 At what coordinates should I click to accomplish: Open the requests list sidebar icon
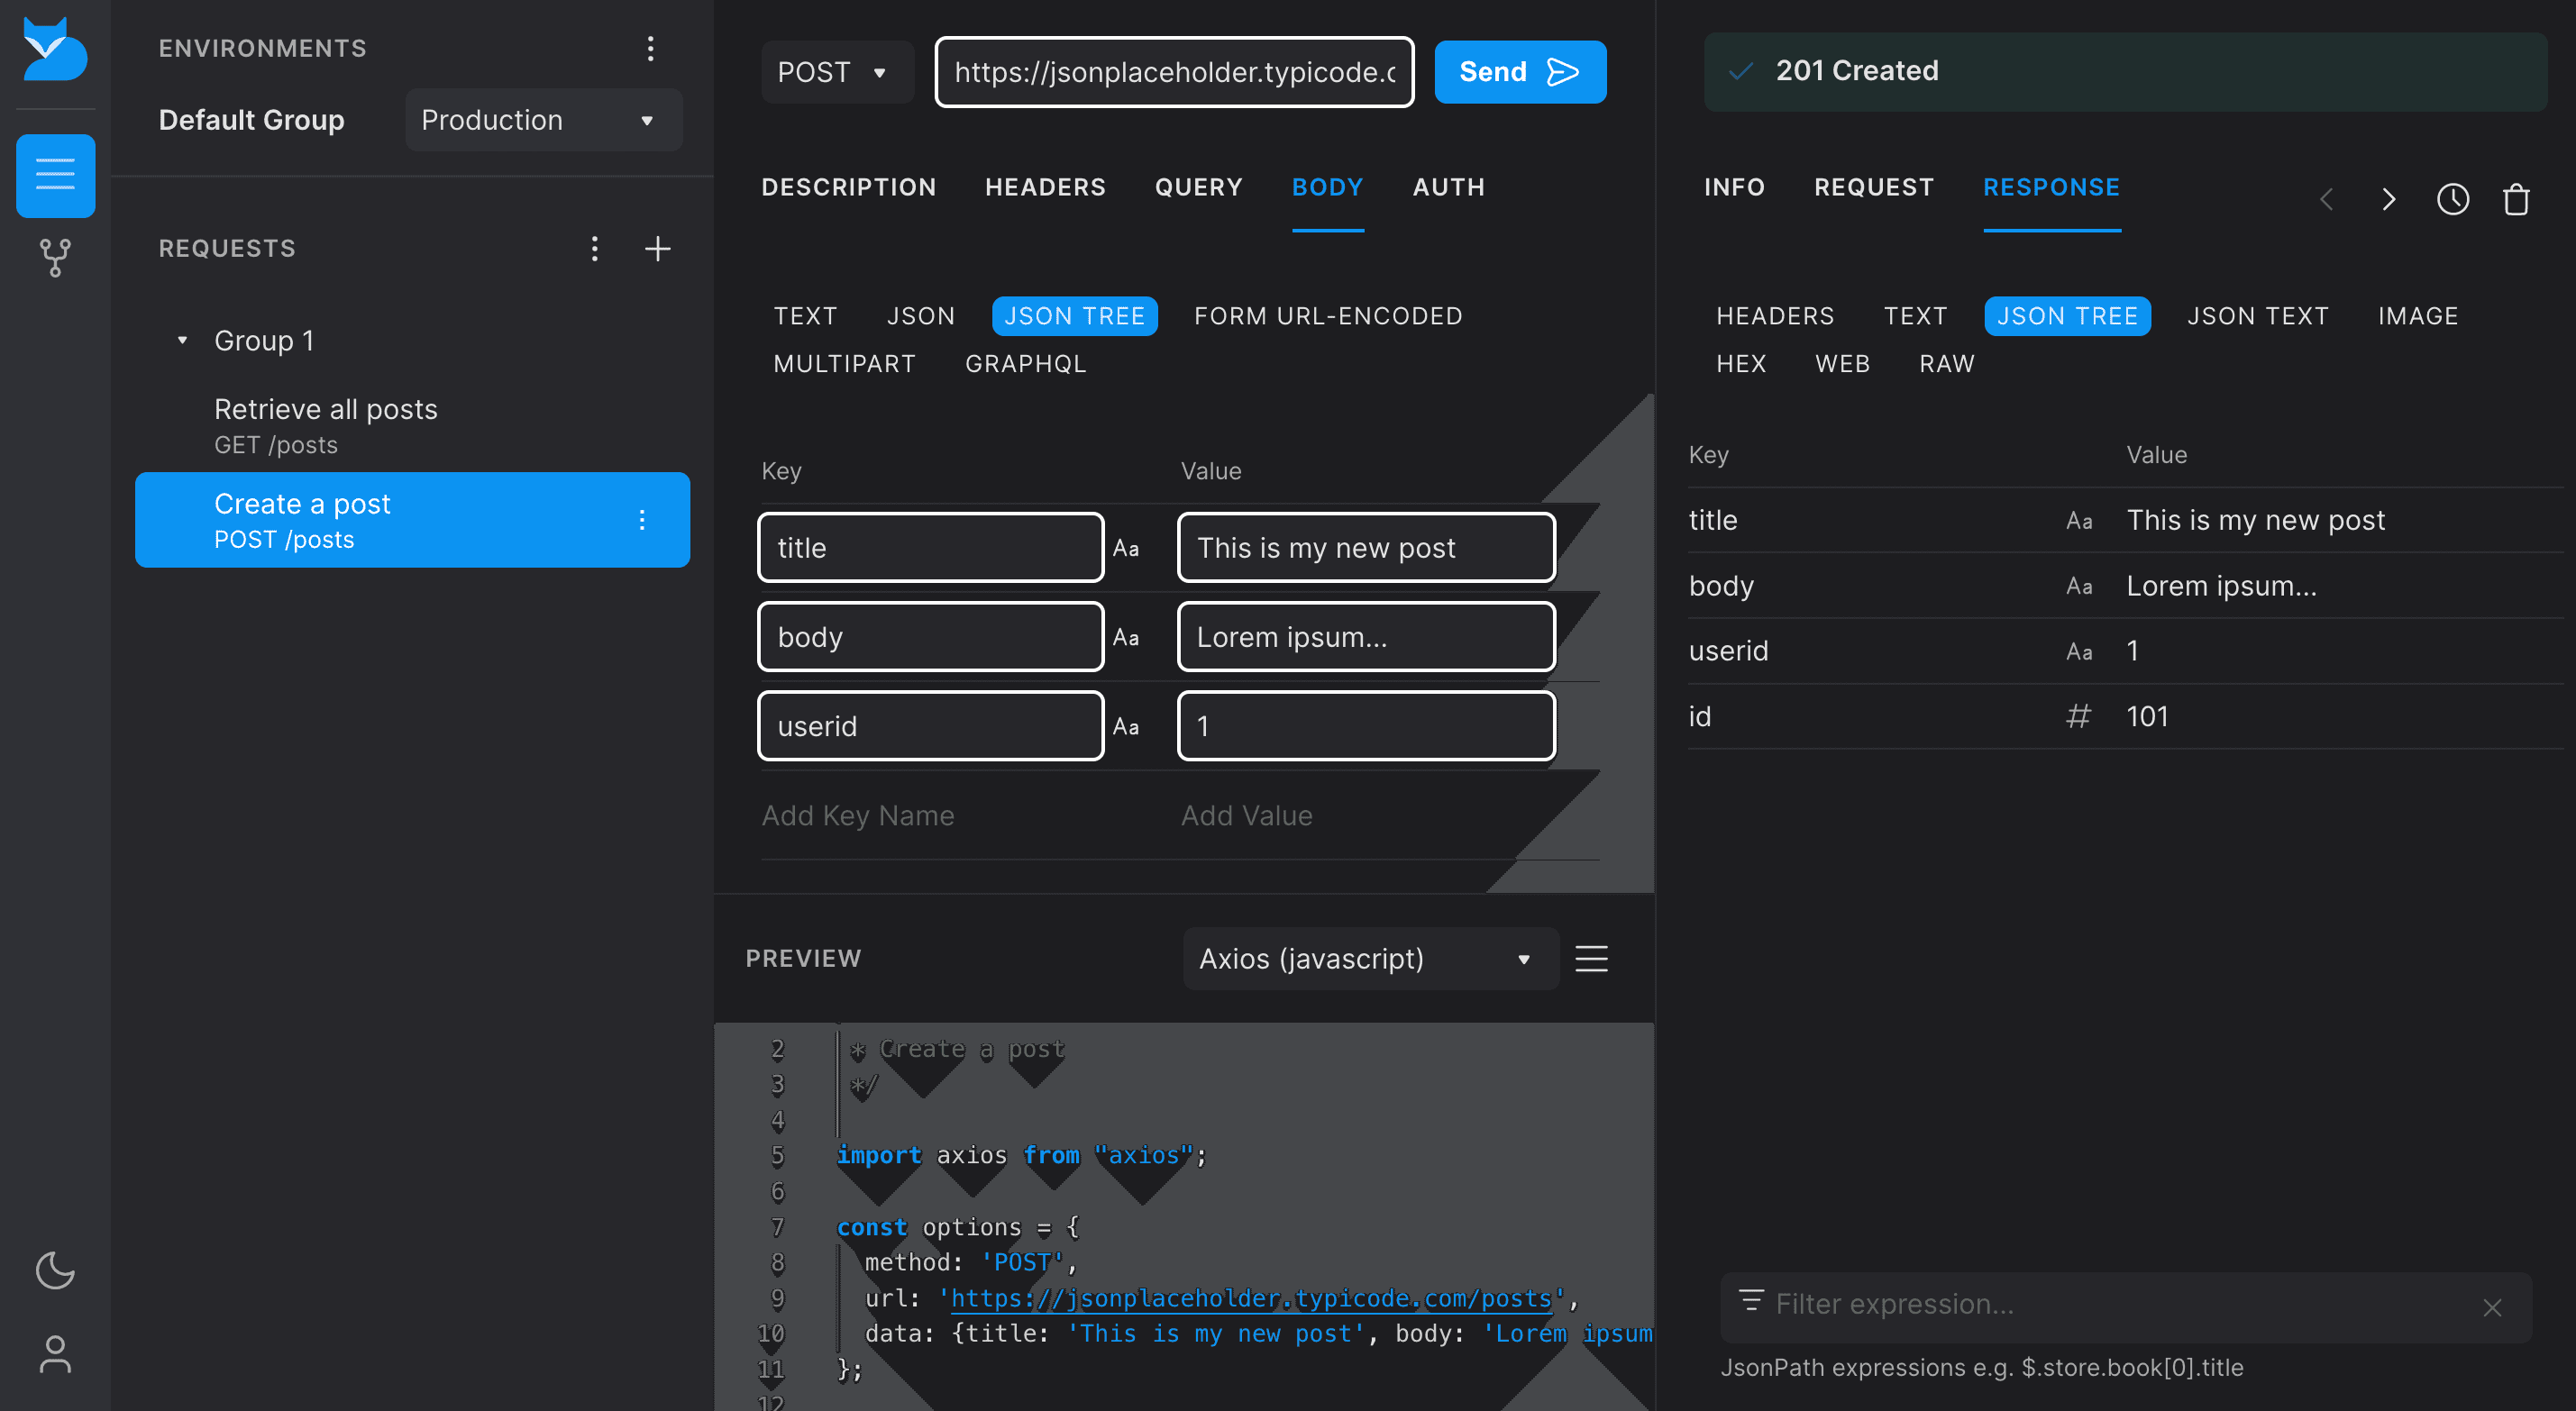[55, 175]
